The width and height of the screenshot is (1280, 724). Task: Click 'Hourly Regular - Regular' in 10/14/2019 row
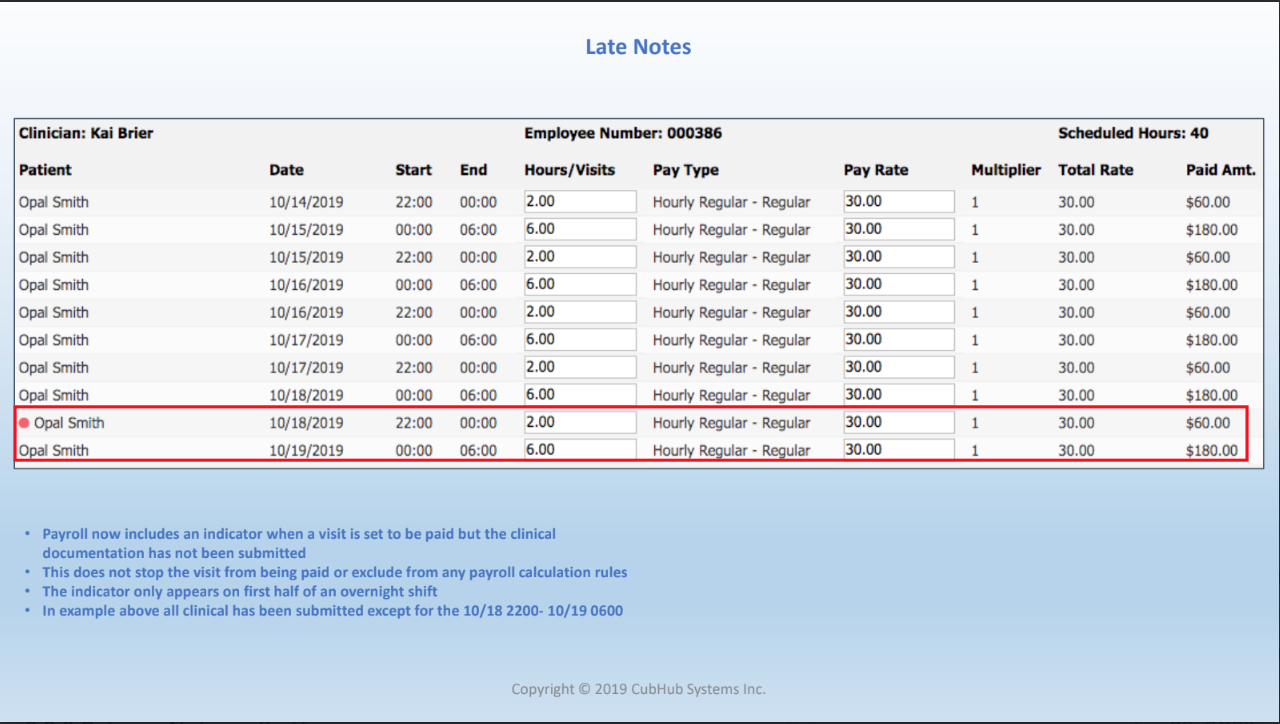click(x=731, y=202)
